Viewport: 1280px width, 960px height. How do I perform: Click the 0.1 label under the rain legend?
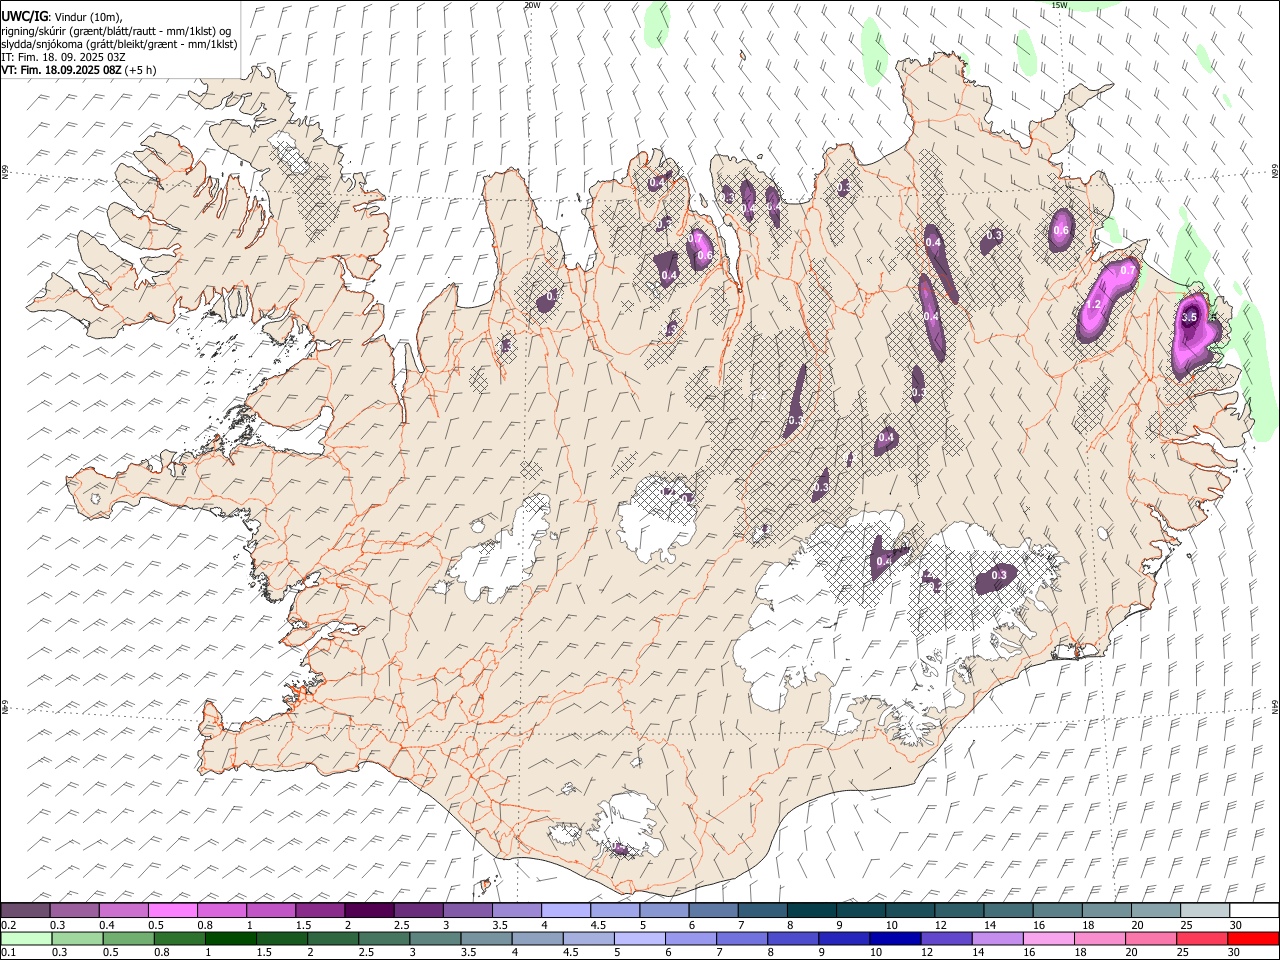8,953
